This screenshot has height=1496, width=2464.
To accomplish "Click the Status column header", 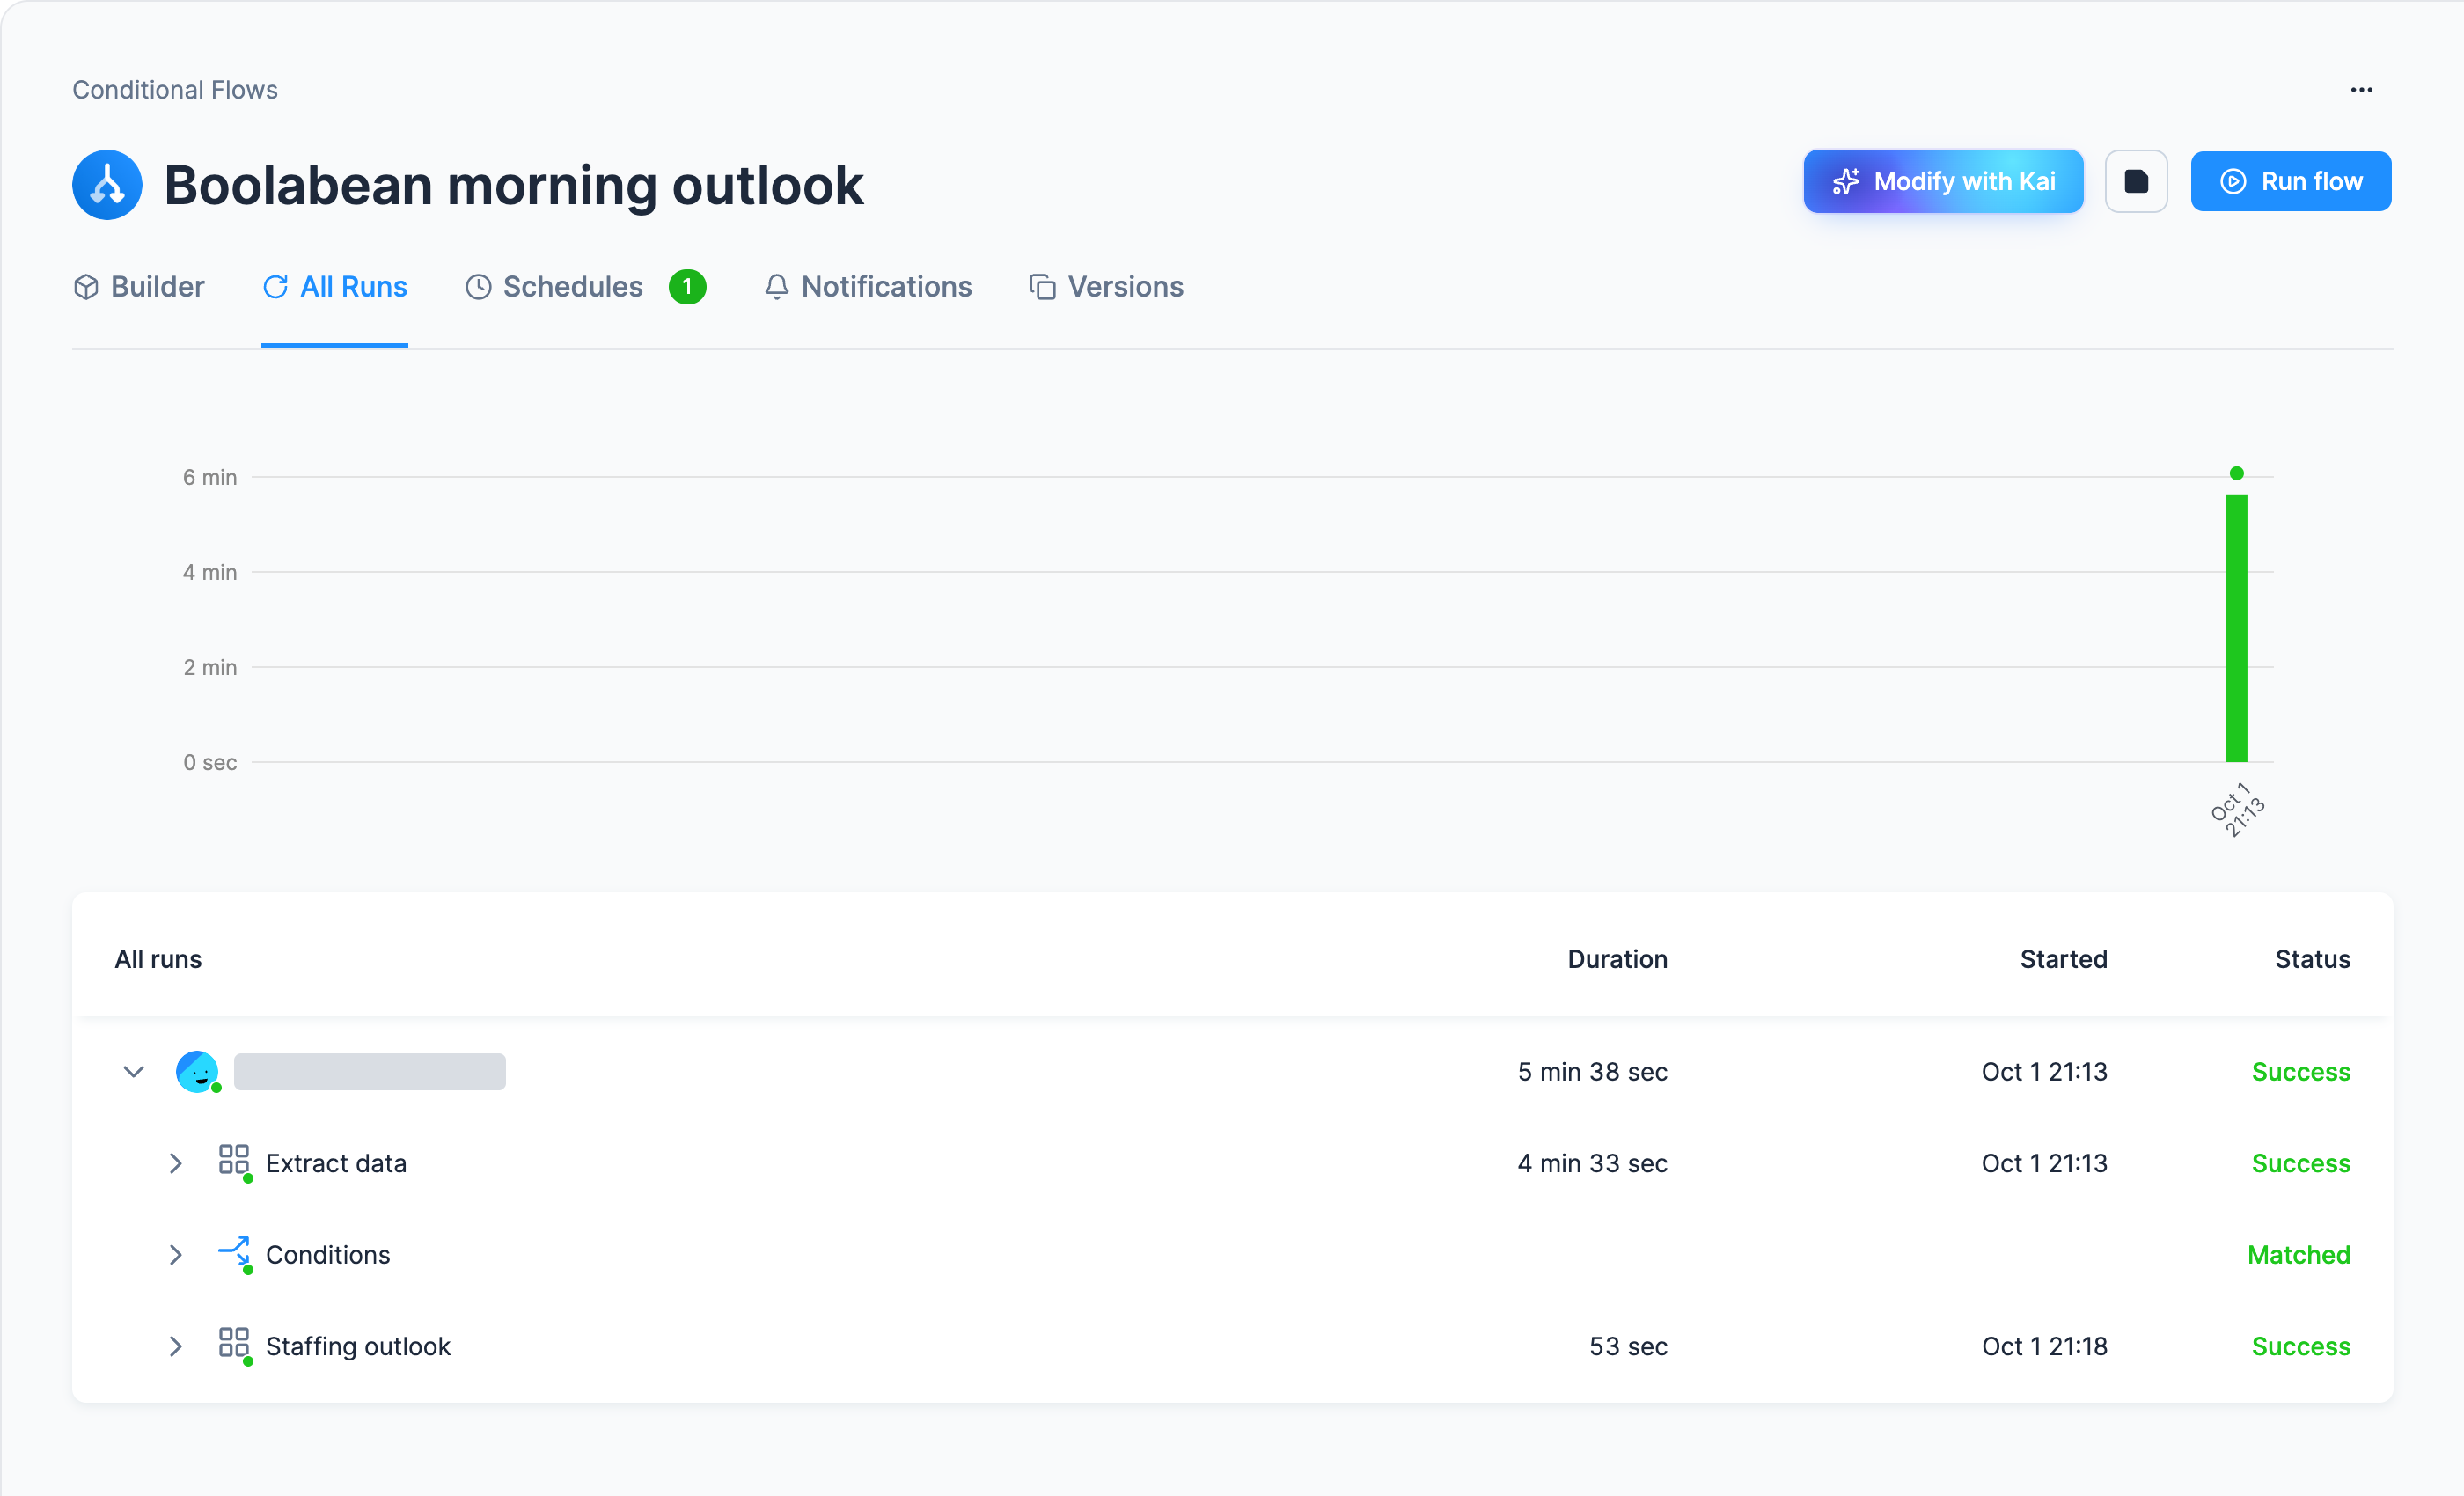I will [x=2312, y=959].
